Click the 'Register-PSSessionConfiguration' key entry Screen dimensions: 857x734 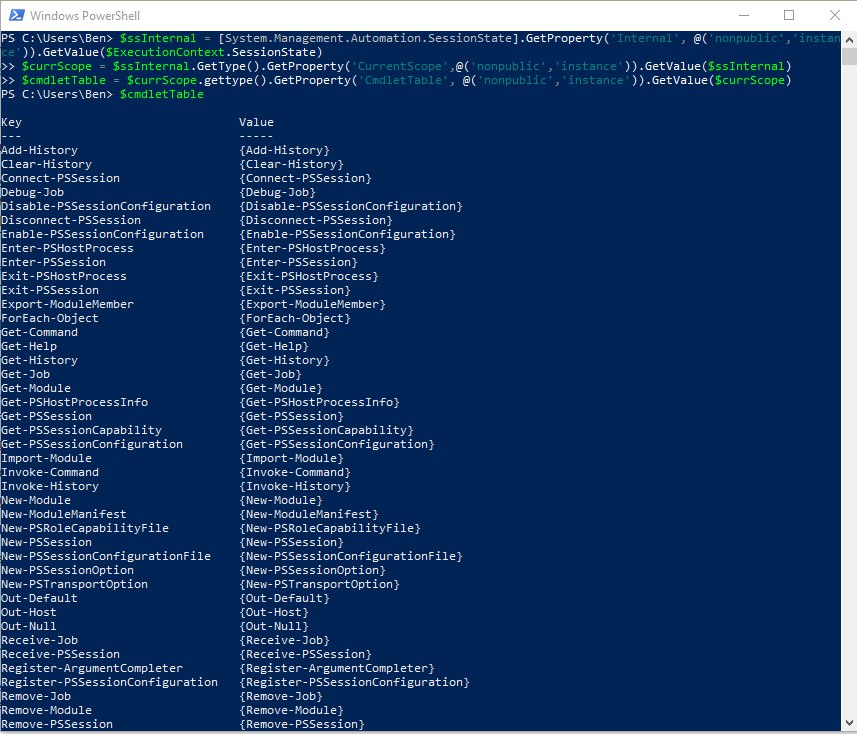tap(109, 682)
